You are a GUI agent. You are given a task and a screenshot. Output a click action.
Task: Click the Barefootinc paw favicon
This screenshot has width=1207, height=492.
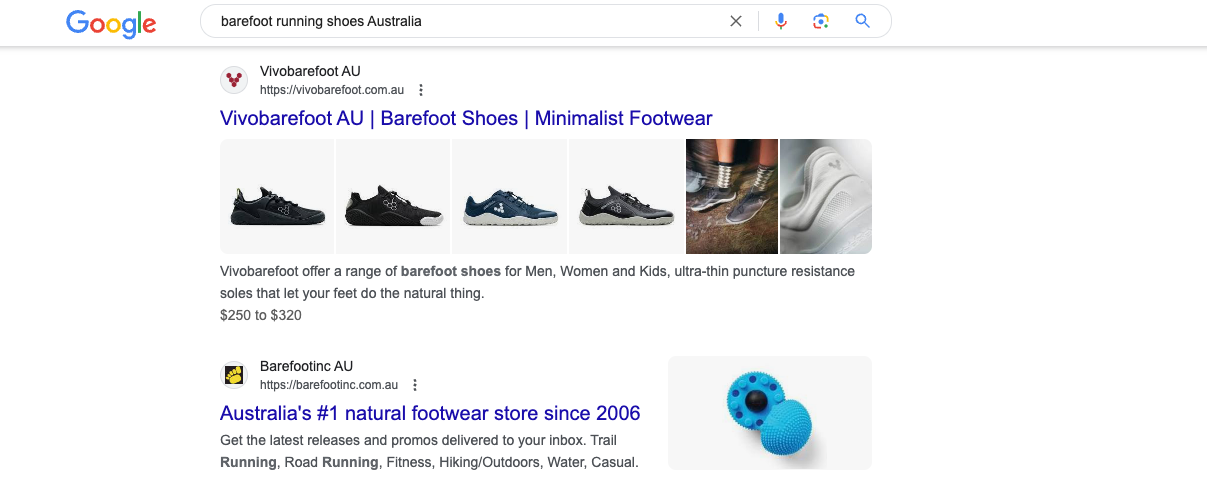[x=234, y=375]
